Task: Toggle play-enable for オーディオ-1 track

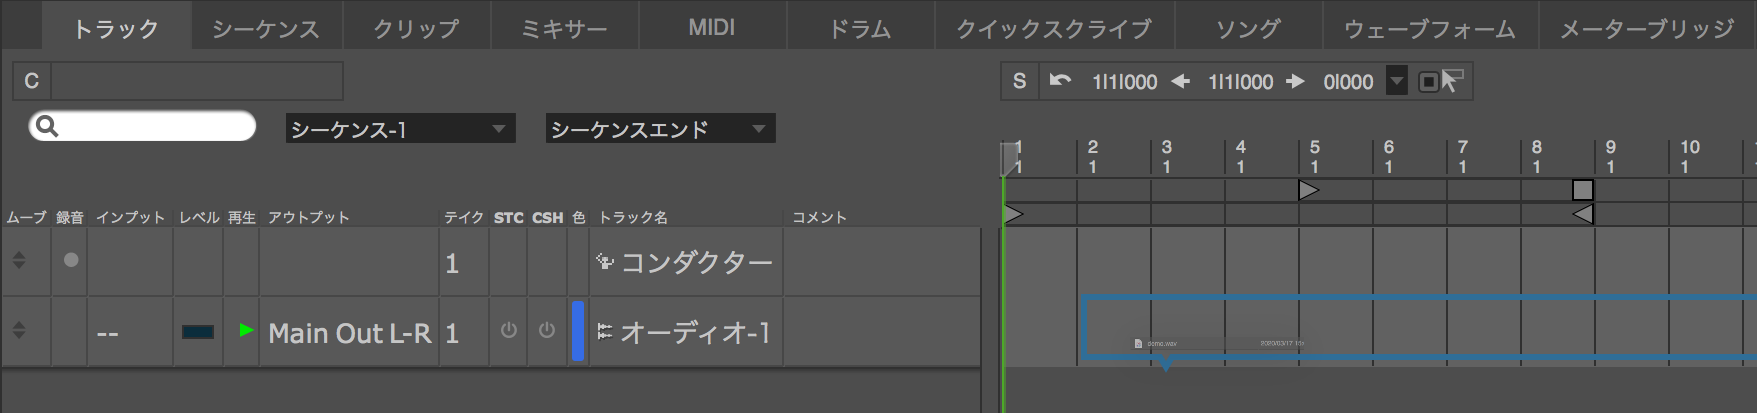Action: pyautogui.click(x=246, y=330)
